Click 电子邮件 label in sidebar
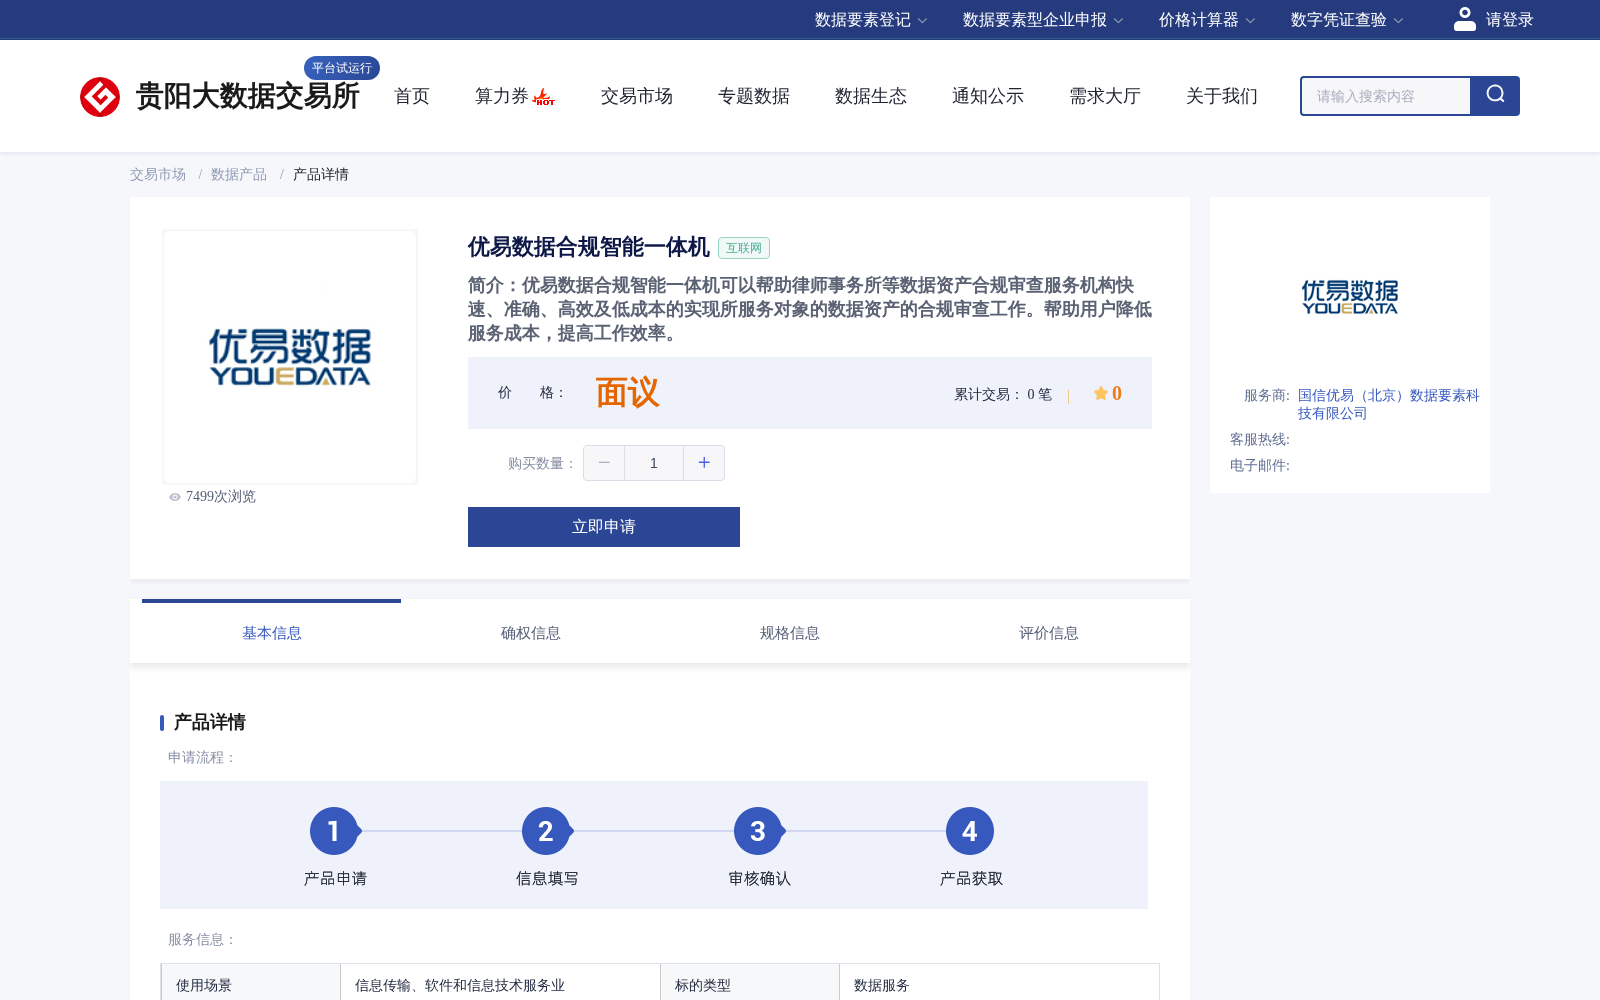The height and width of the screenshot is (1000, 1600). pyautogui.click(x=1260, y=466)
